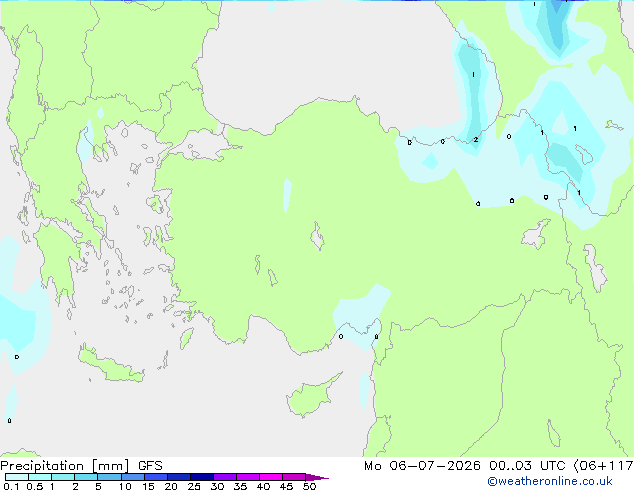This screenshot has width=634, height=490.
Task: Select the legend swatch between 35 and 40
Action: pos(248,477)
